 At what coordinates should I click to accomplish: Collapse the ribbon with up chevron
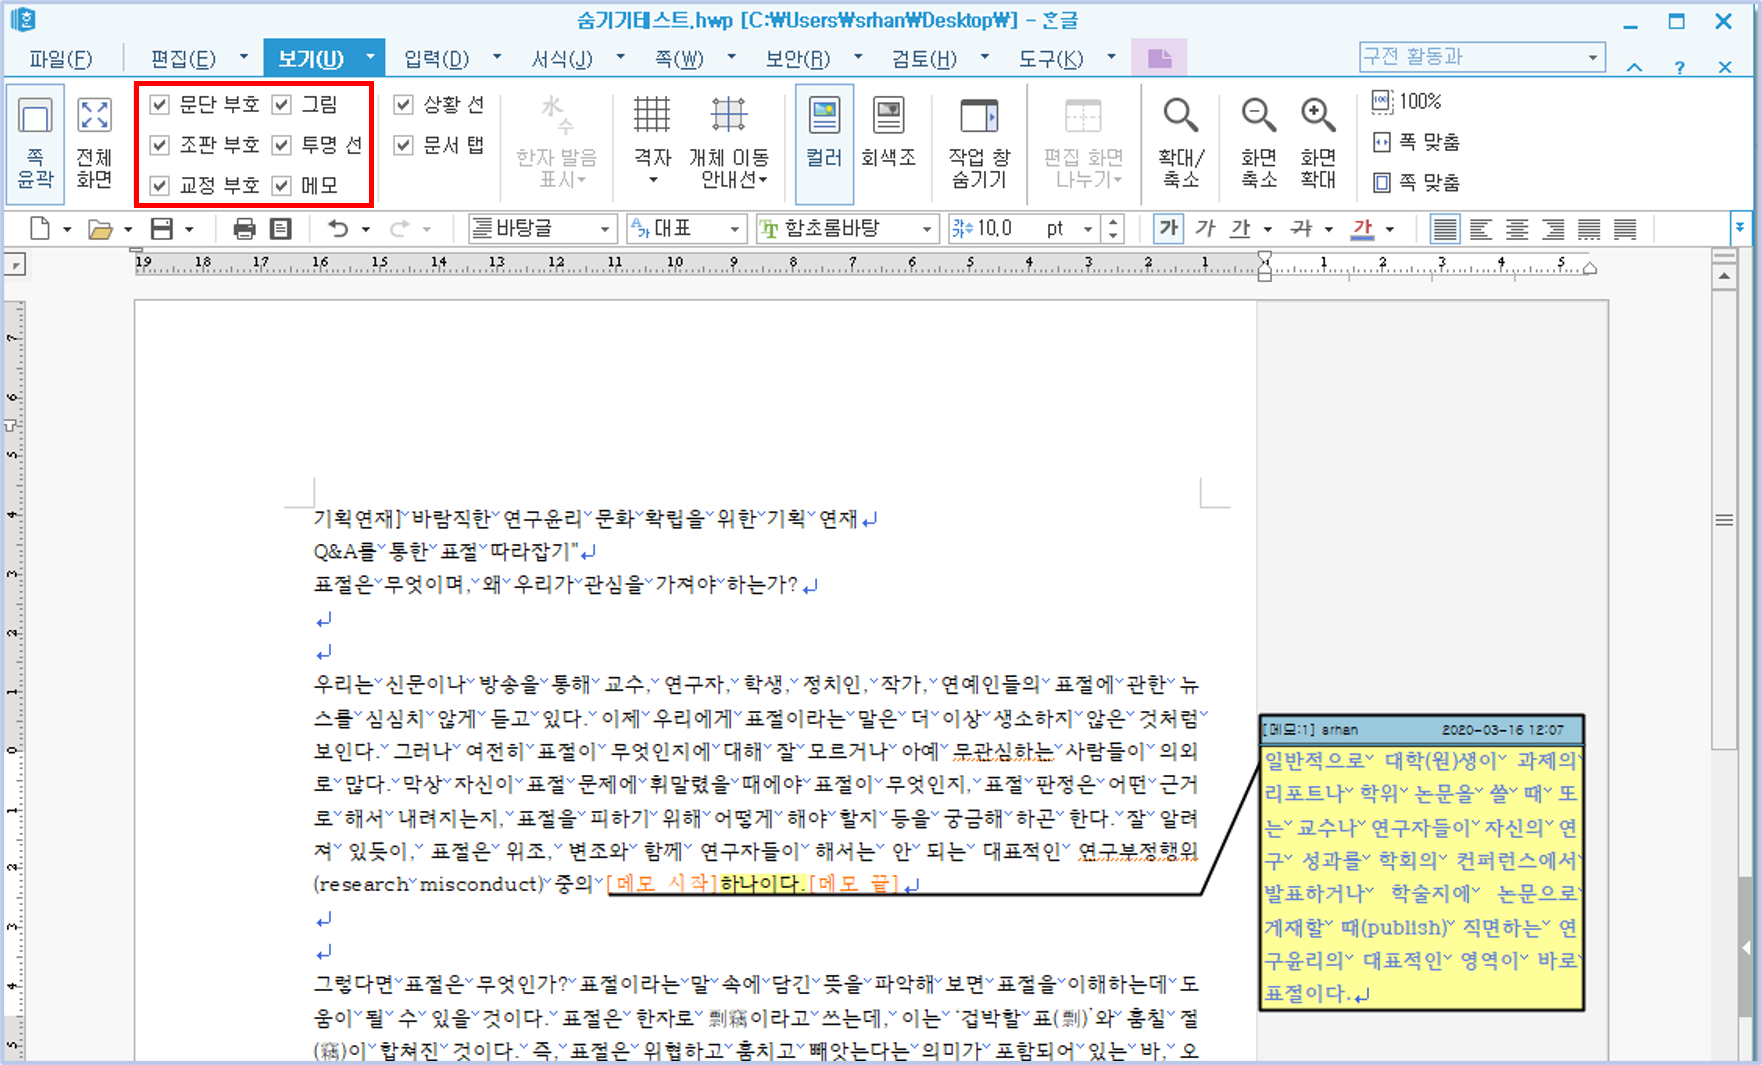[1634, 67]
